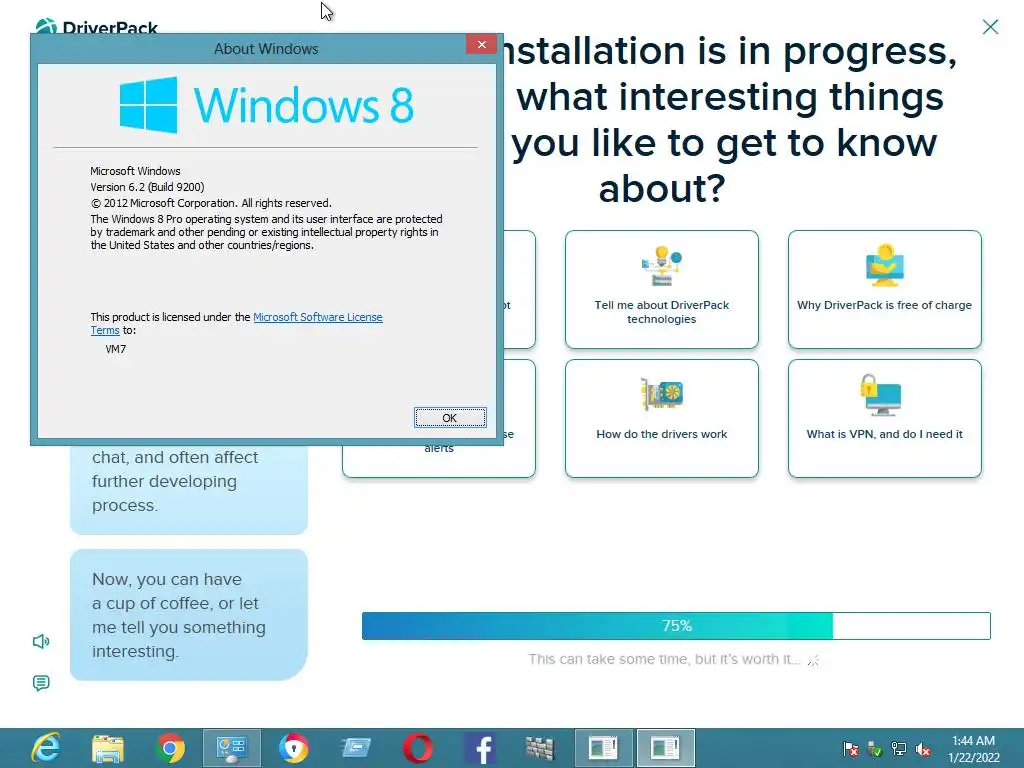Click the 'further developing process' chat bubble
Screen dimensions: 1024x768
[189, 490]
